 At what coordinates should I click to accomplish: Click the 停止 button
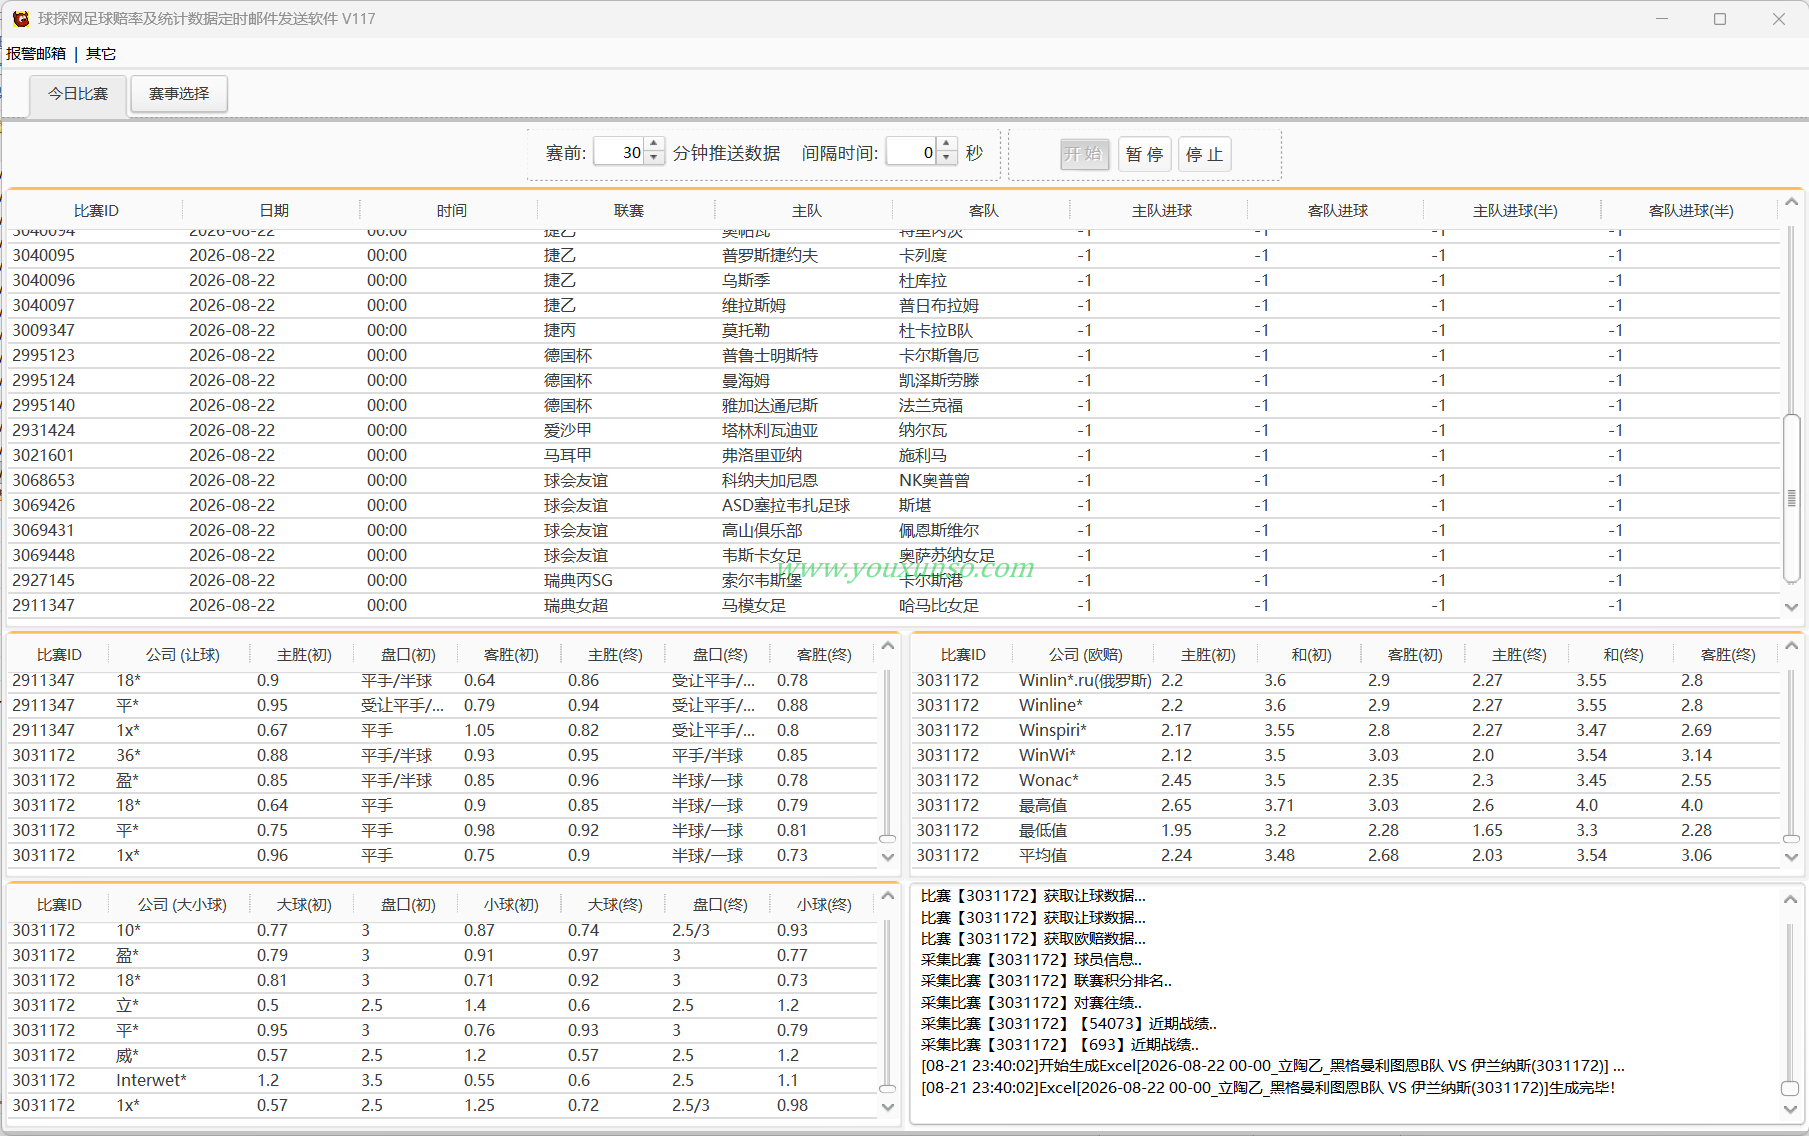click(1204, 154)
